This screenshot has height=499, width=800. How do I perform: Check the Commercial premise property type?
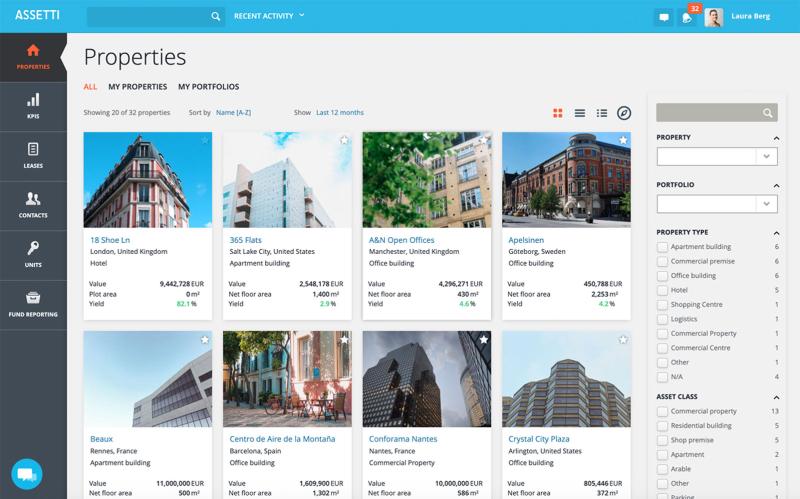662,261
